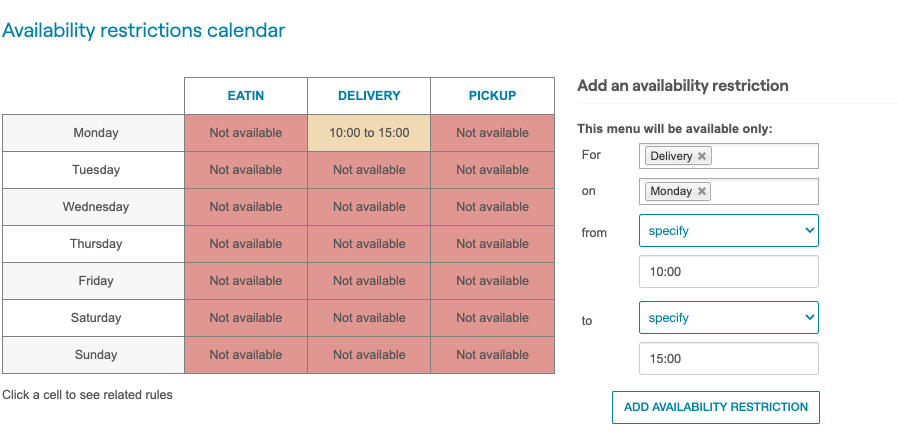Remove the Monday tag with its x icon
Viewport: 898px width, 446px height.
tap(702, 191)
